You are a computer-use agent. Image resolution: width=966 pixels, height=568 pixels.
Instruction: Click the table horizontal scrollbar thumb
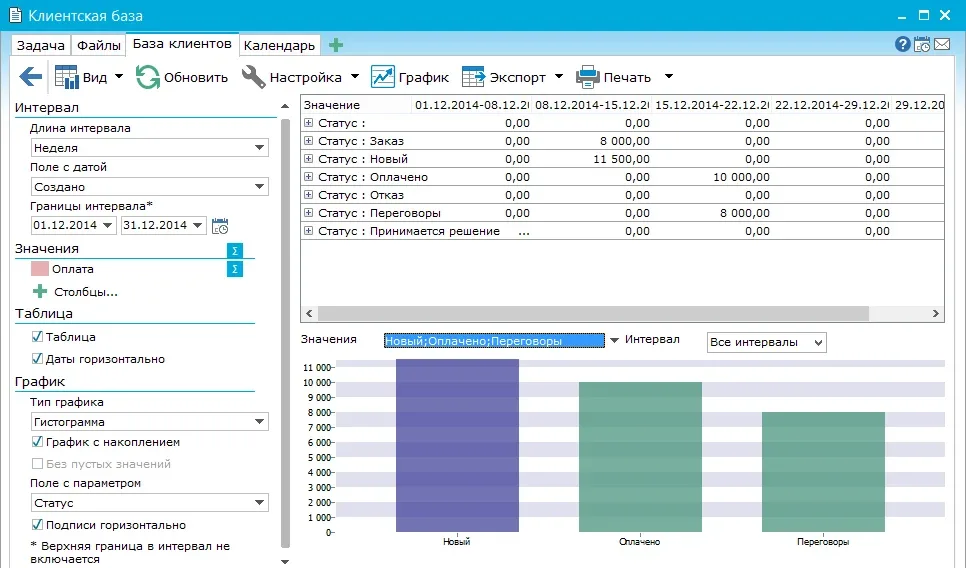point(593,314)
